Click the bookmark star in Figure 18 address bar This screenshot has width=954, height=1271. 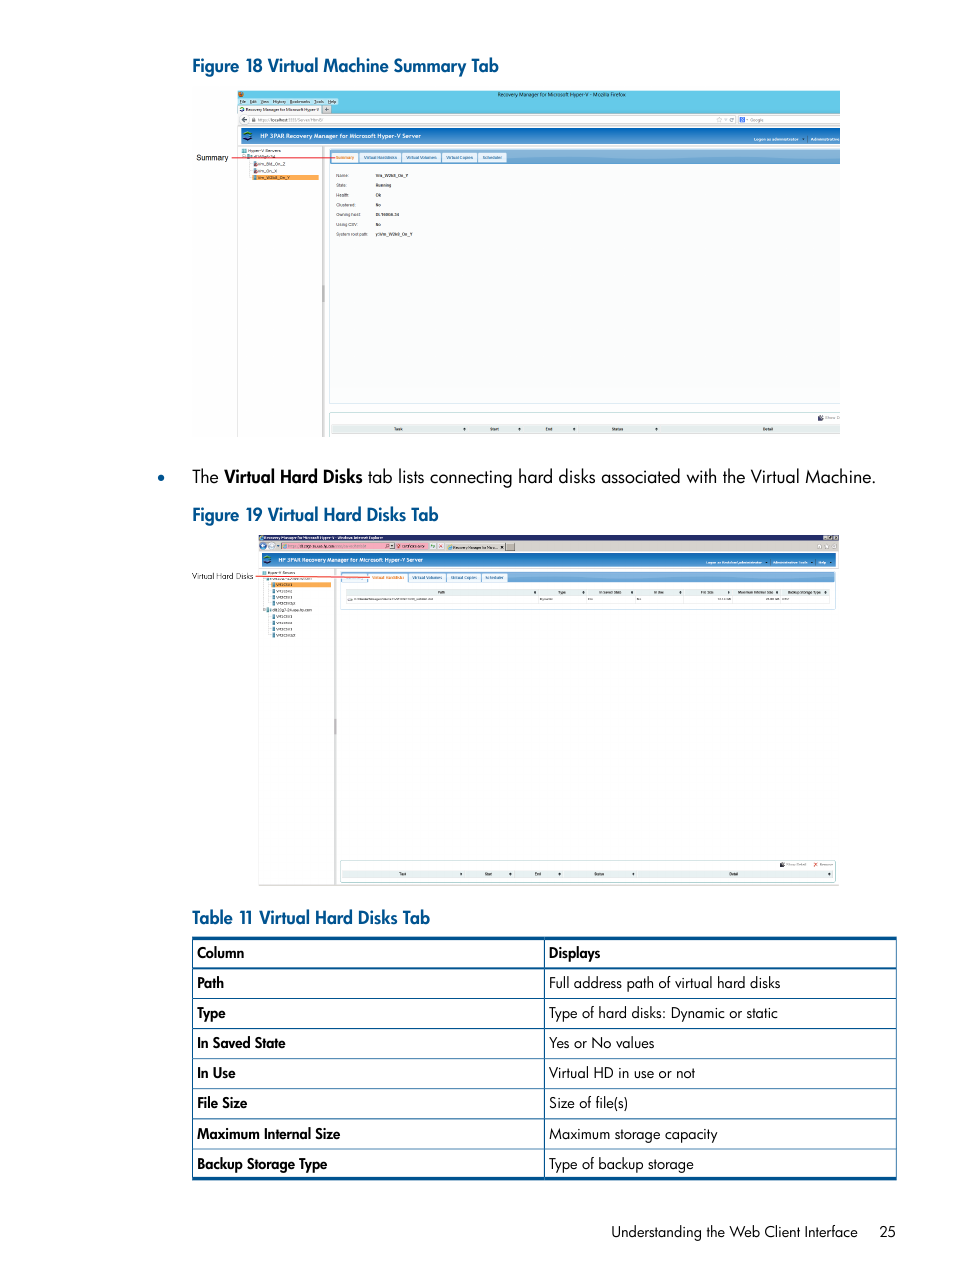(x=719, y=120)
